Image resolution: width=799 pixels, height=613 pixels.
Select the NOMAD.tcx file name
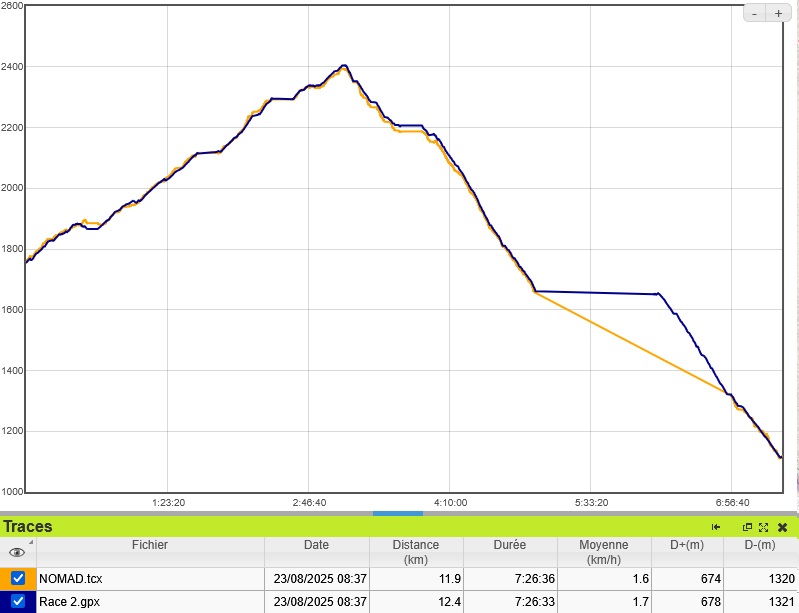coord(70,578)
